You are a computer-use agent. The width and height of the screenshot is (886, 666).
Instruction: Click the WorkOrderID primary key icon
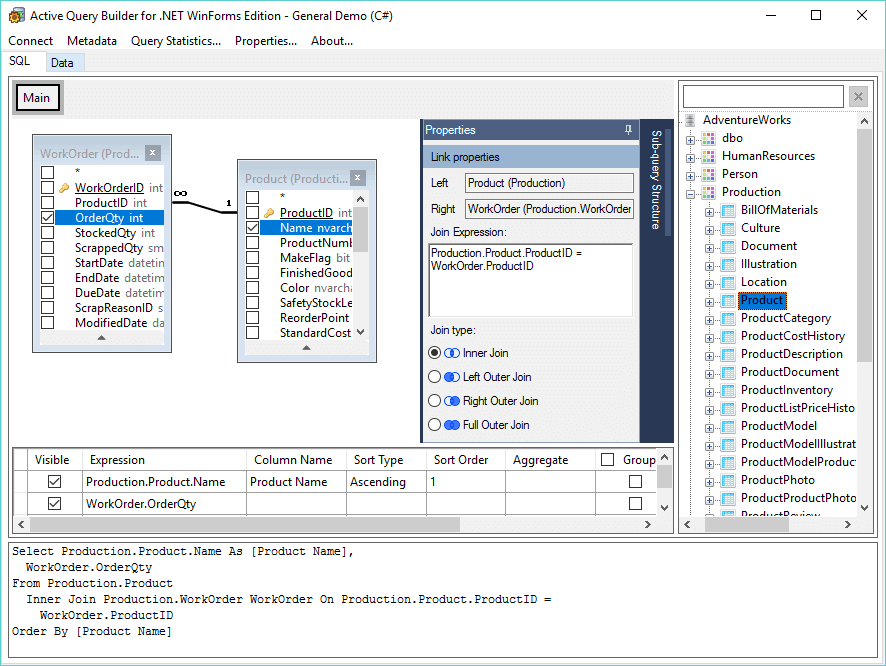pyautogui.click(x=64, y=188)
